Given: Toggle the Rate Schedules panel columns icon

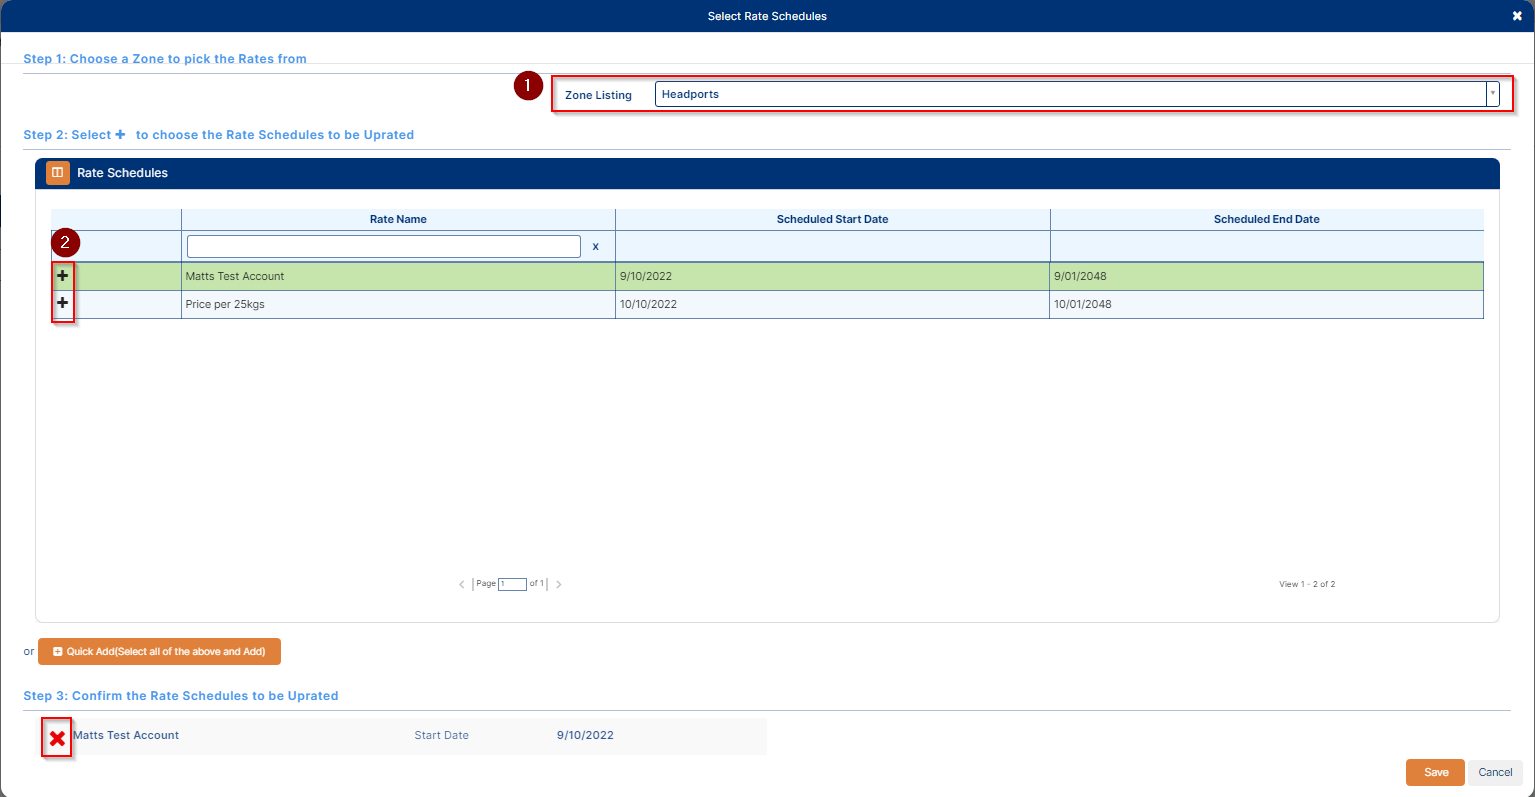Looking at the screenshot, I should (58, 173).
